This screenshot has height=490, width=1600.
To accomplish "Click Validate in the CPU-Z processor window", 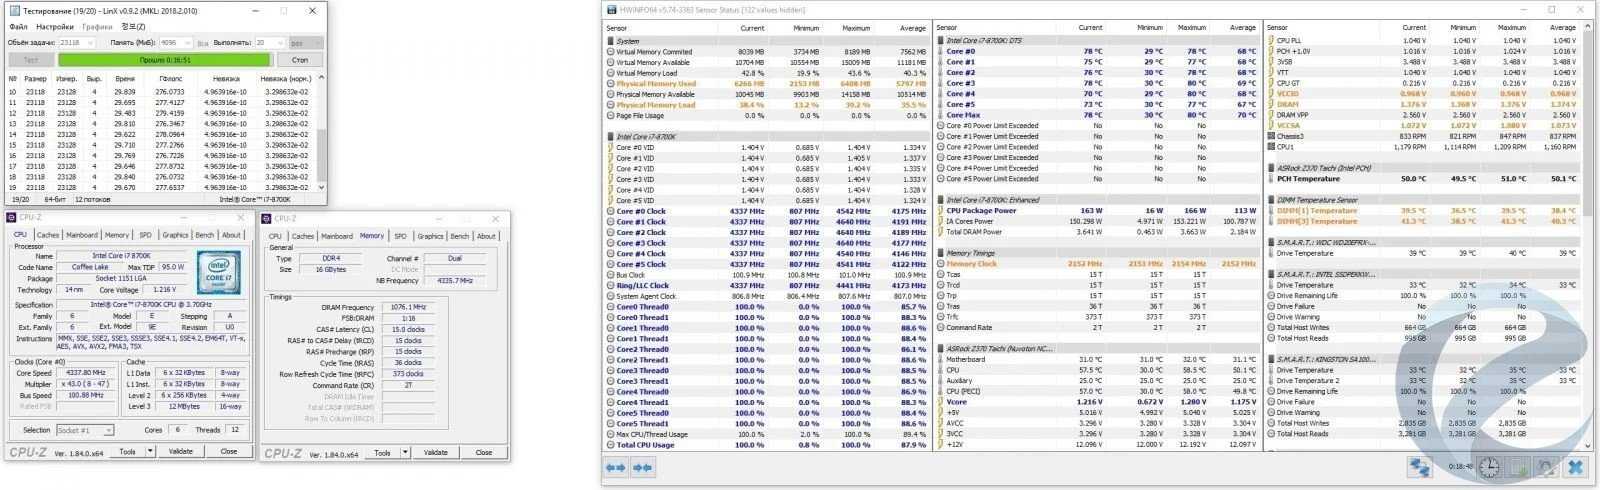I will [181, 451].
